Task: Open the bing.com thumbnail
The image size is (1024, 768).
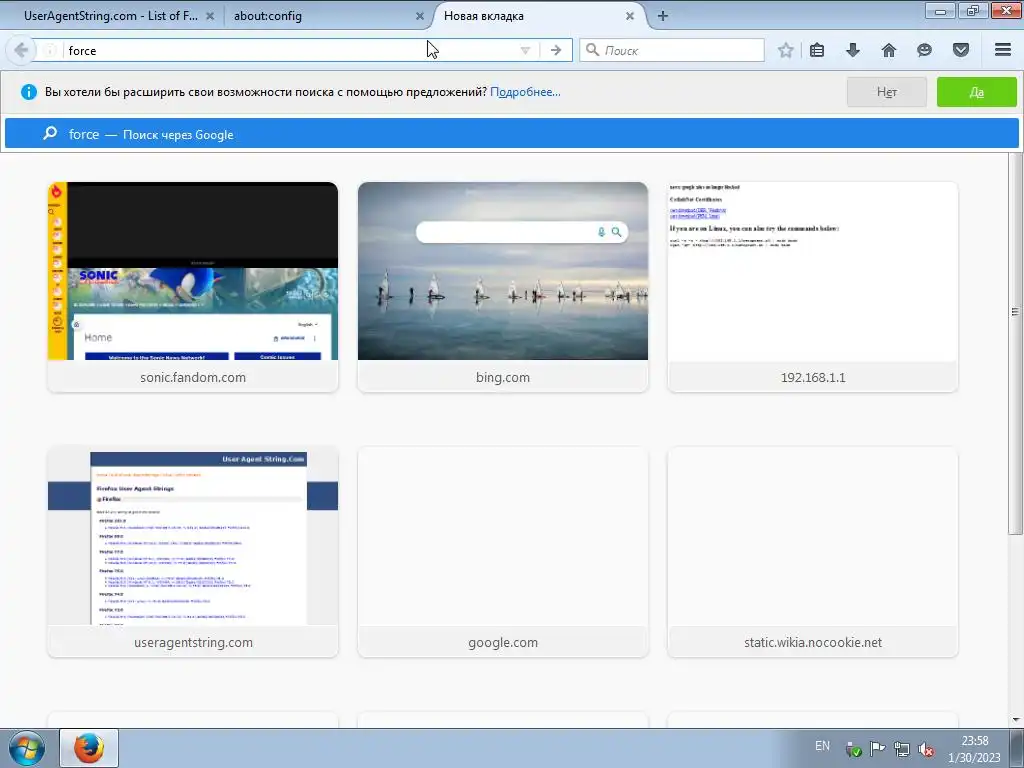Action: pyautogui.click(x=503, y=287)
